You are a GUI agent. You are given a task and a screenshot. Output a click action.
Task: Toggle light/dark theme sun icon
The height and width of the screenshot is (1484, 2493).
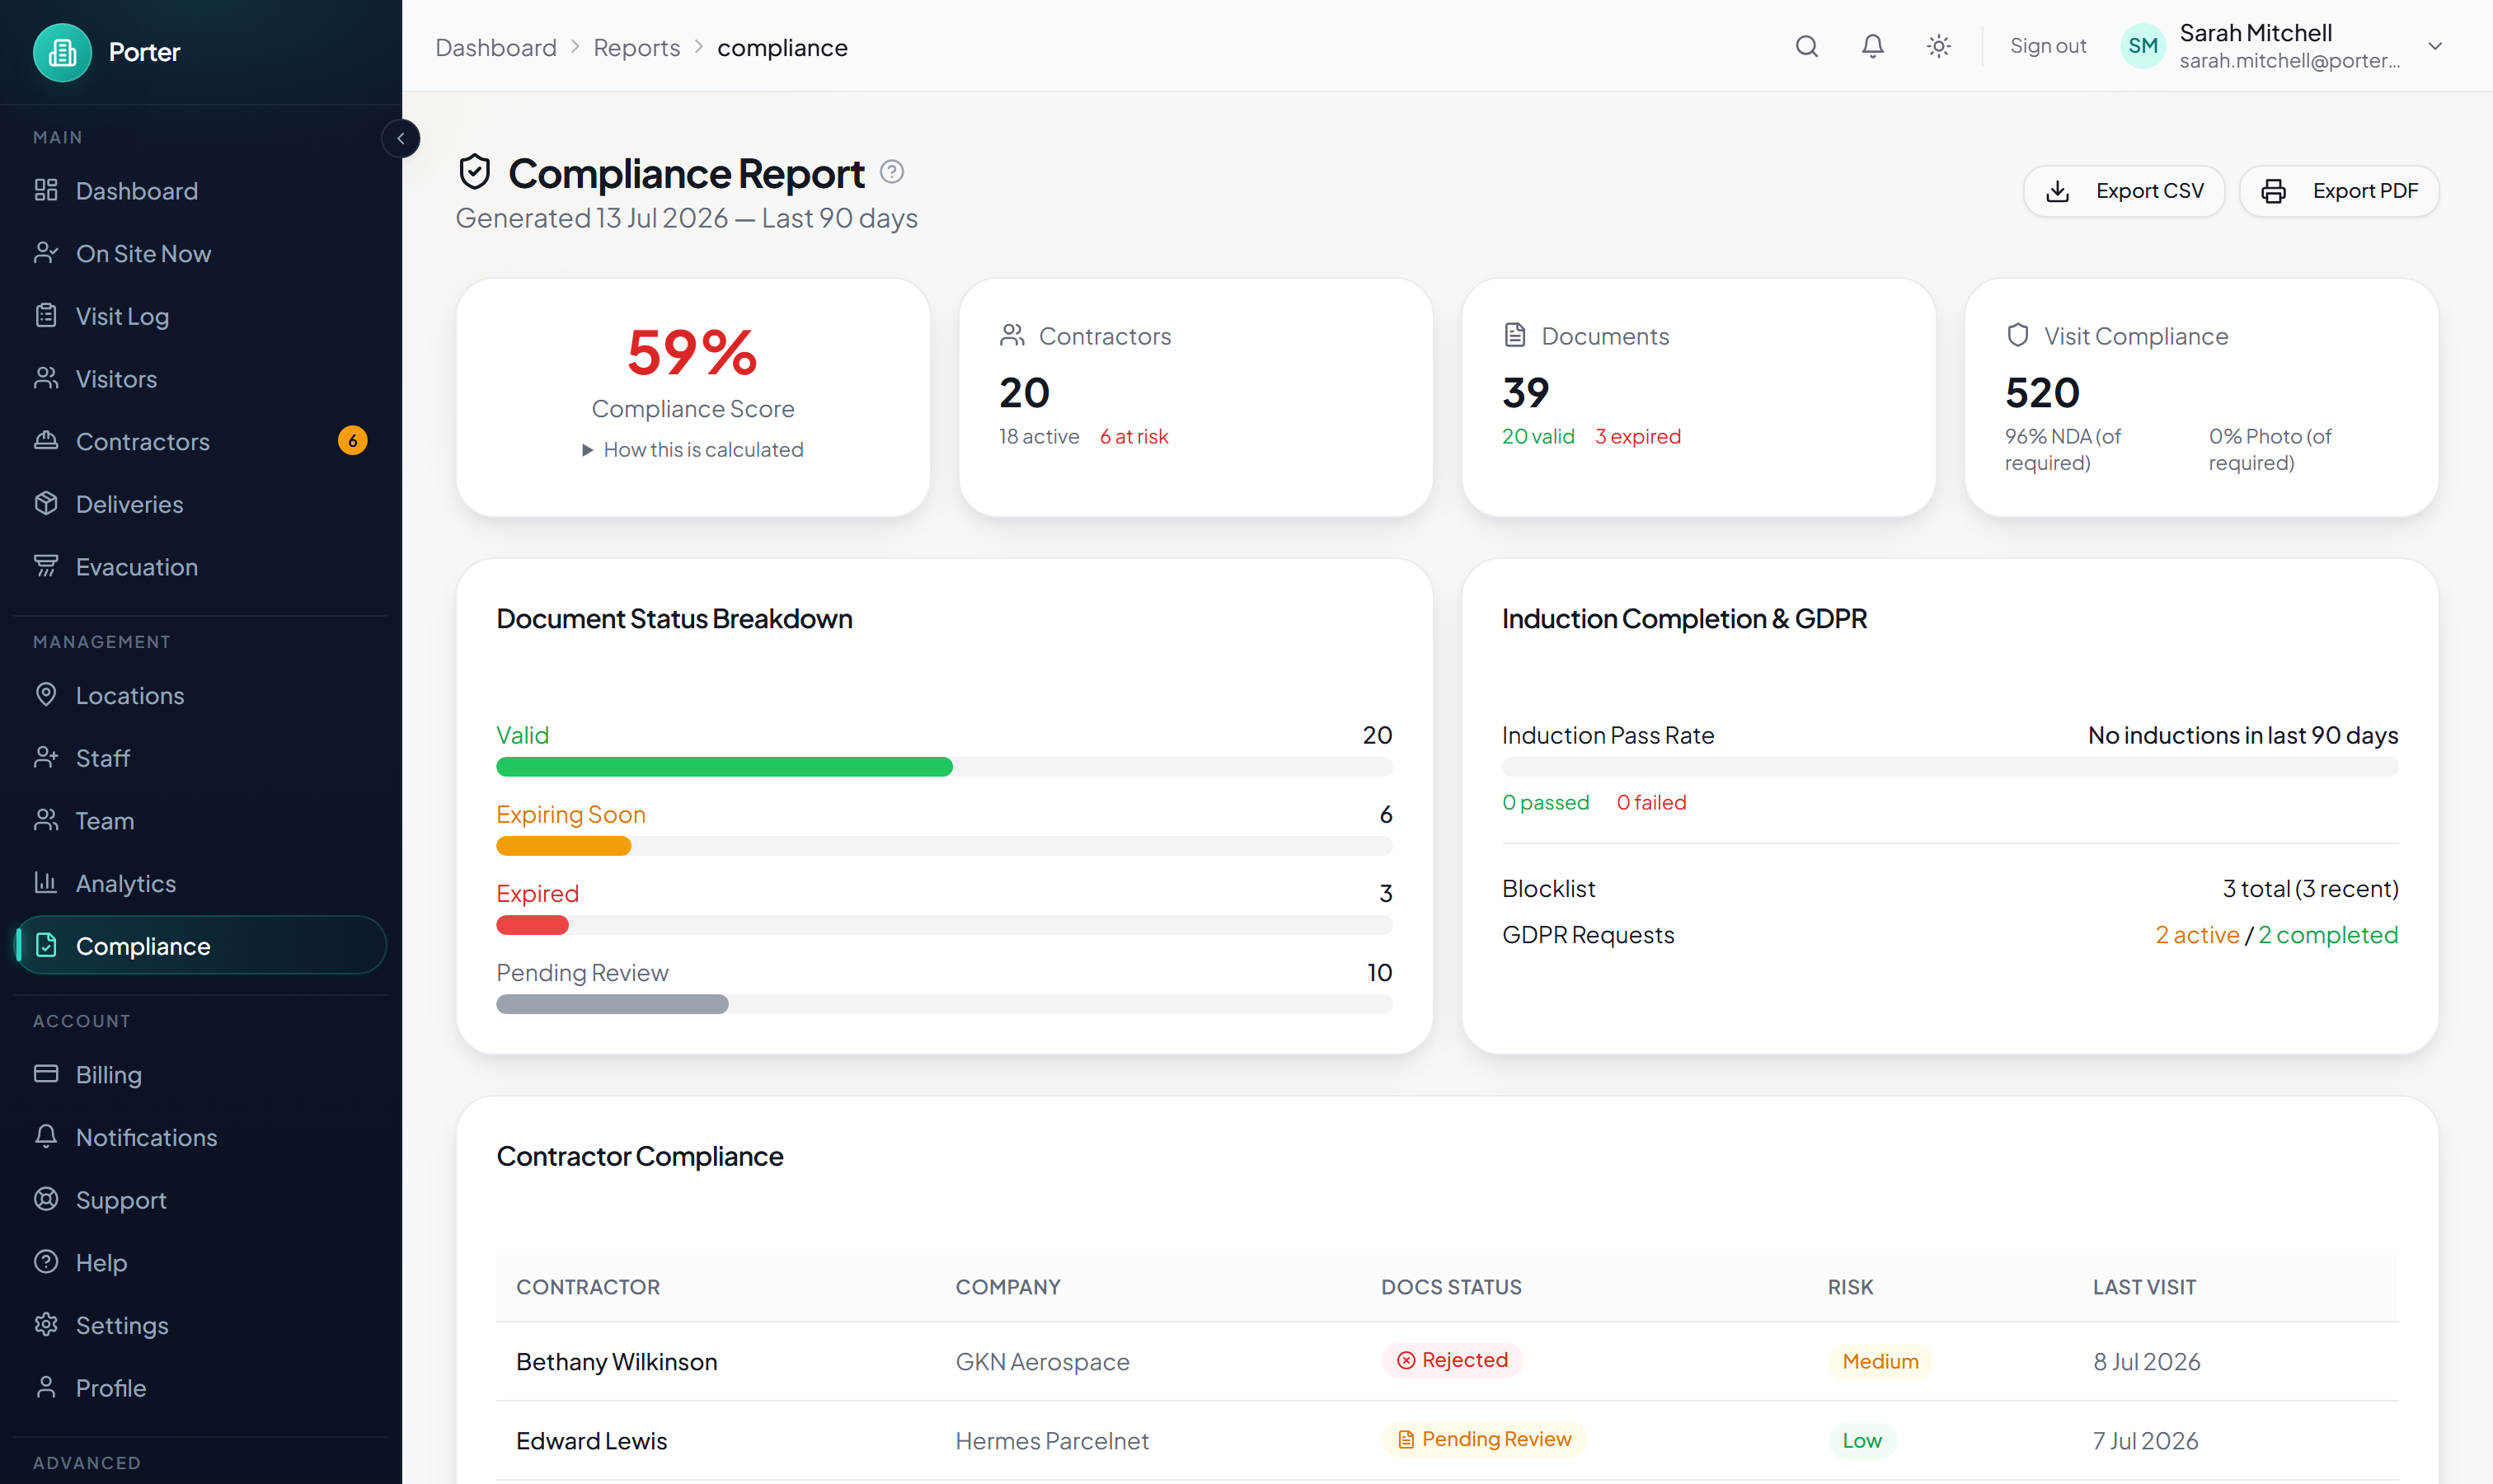click(x=1938, y=46)
